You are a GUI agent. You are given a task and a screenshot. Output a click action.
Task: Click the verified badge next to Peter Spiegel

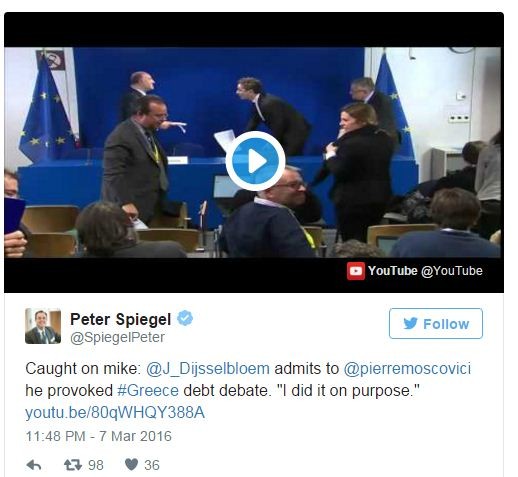tap(185, 318)
